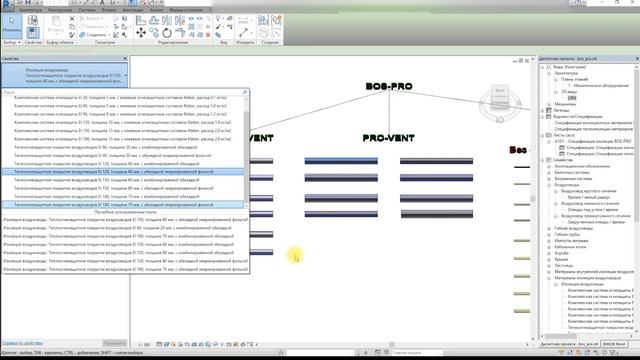Click the 1:100 view scale control

tap(144, 344)
